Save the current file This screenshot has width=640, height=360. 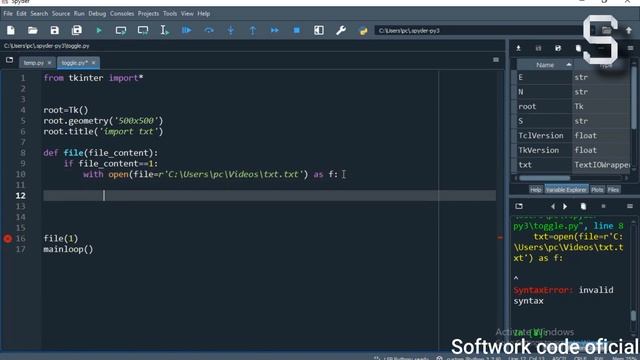pos(54,30)
